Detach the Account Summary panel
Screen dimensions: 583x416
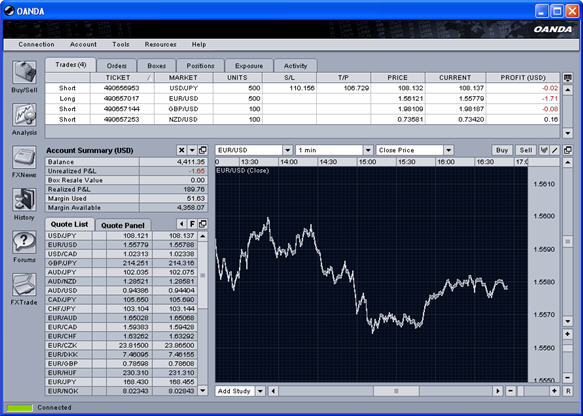click(x=203, y=150)
